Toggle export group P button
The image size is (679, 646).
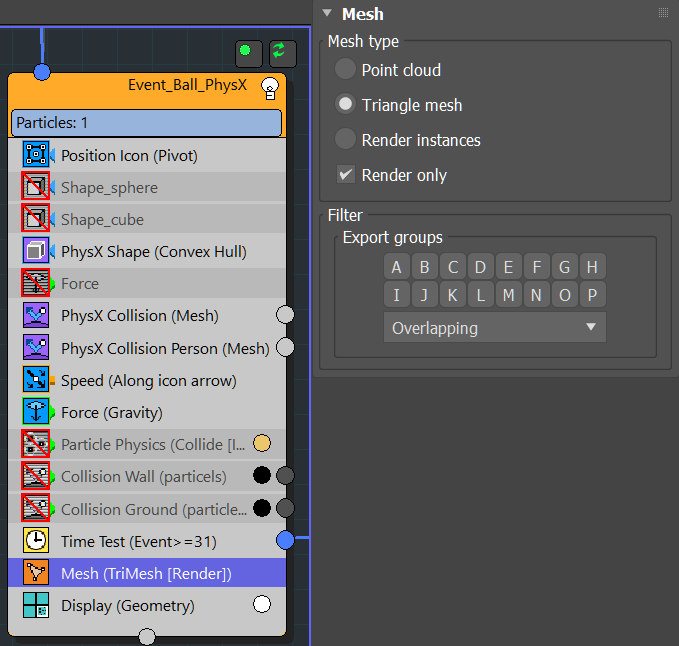592,295
